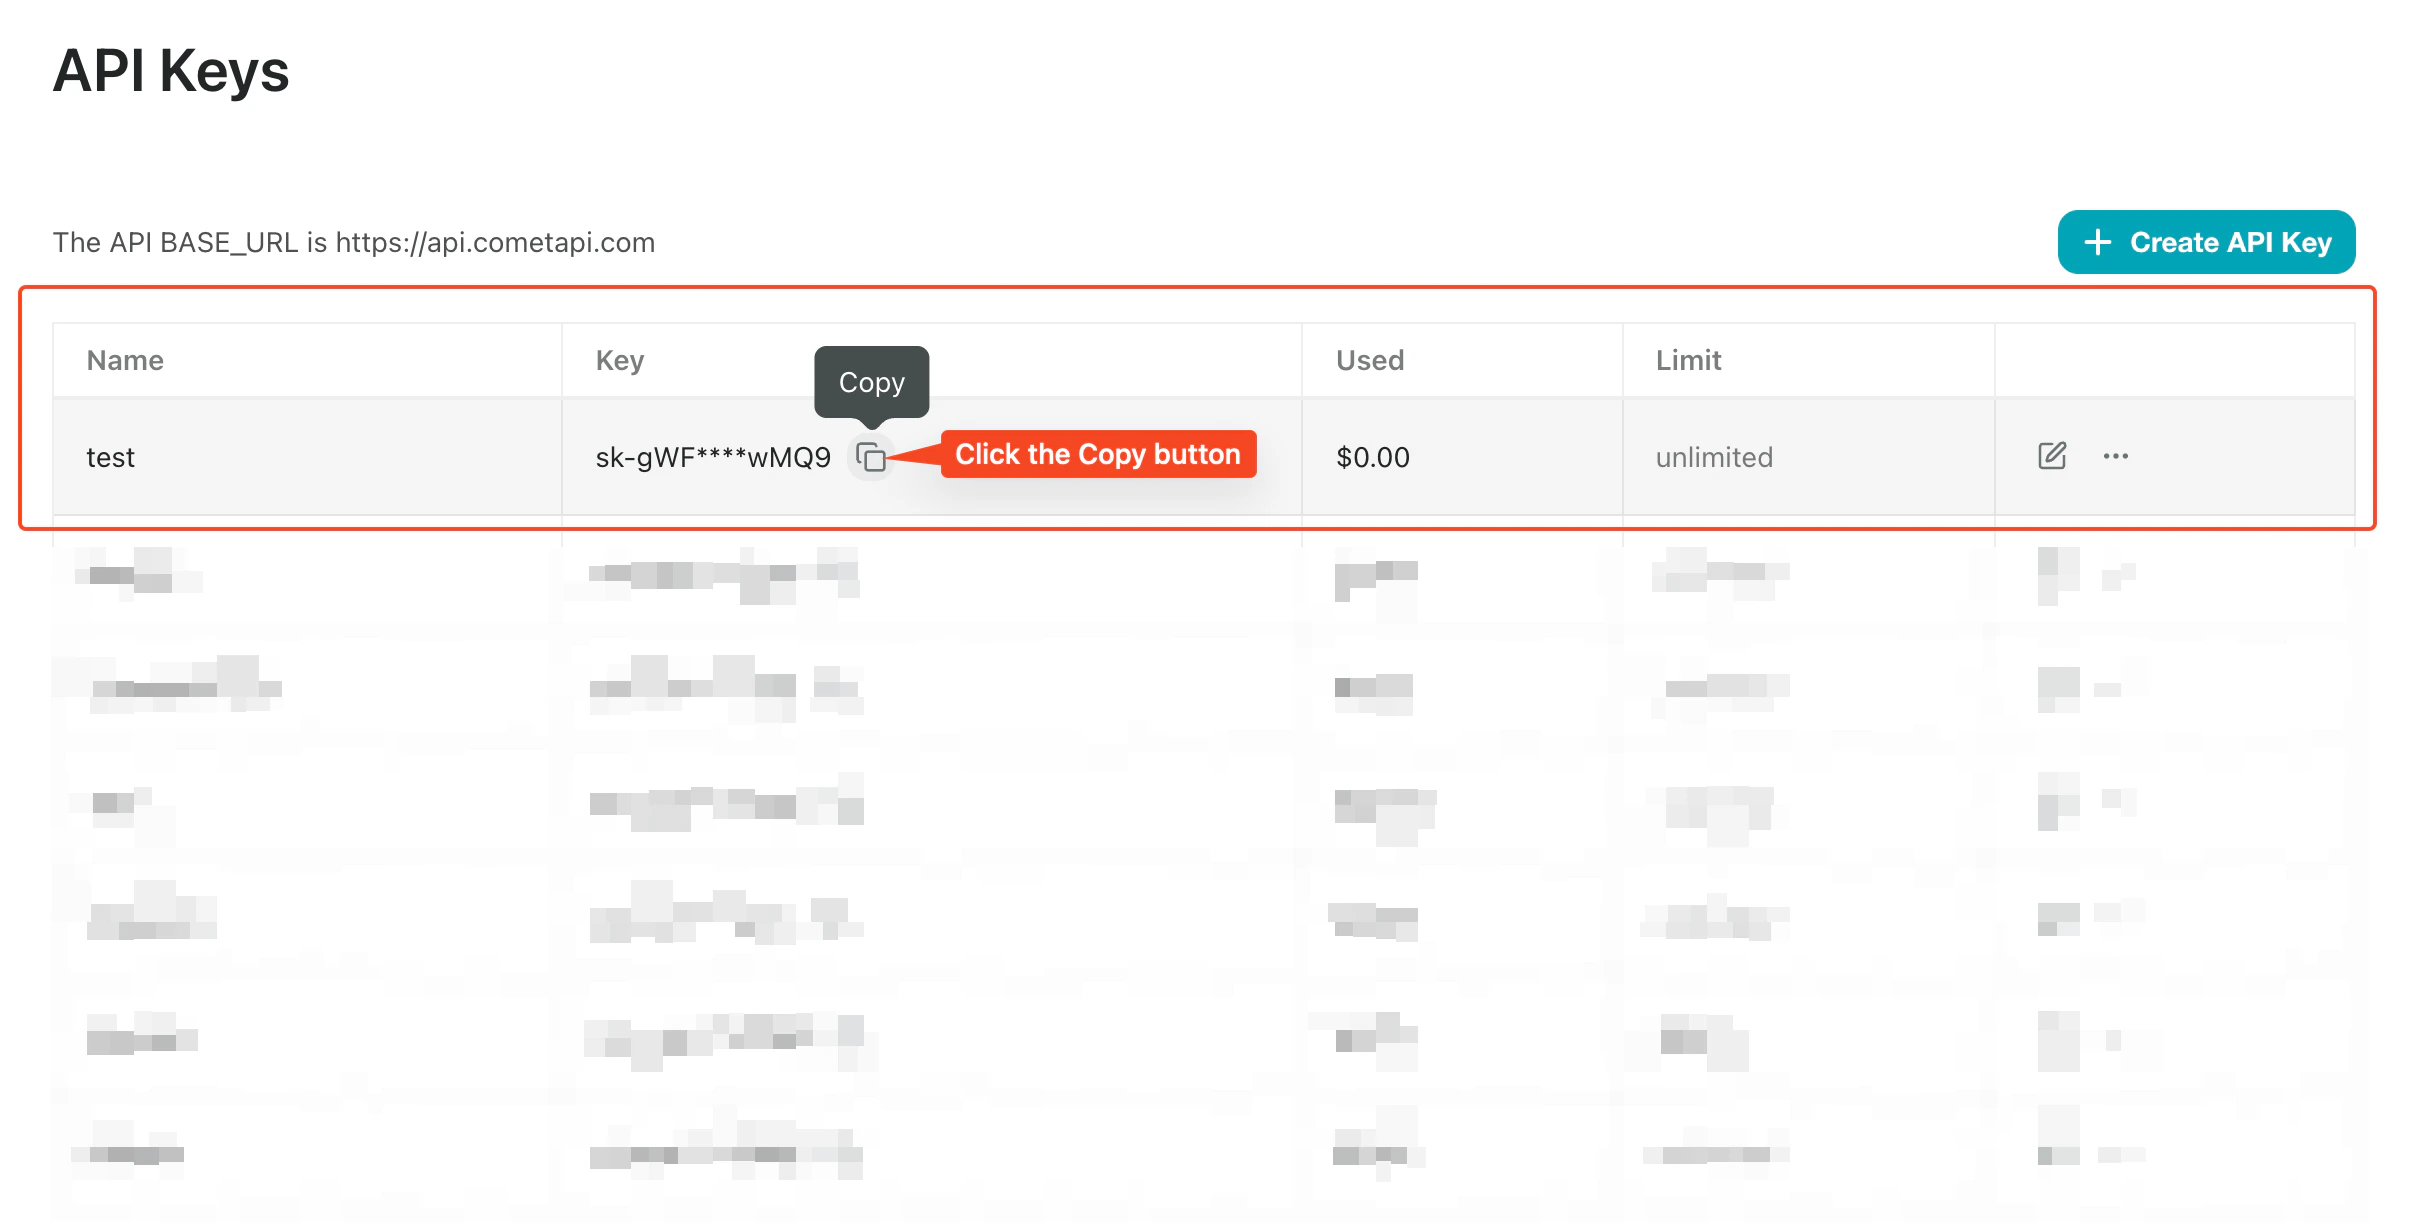Select the Key column header
This screenshot has height=1232, width=2434.
620,360
